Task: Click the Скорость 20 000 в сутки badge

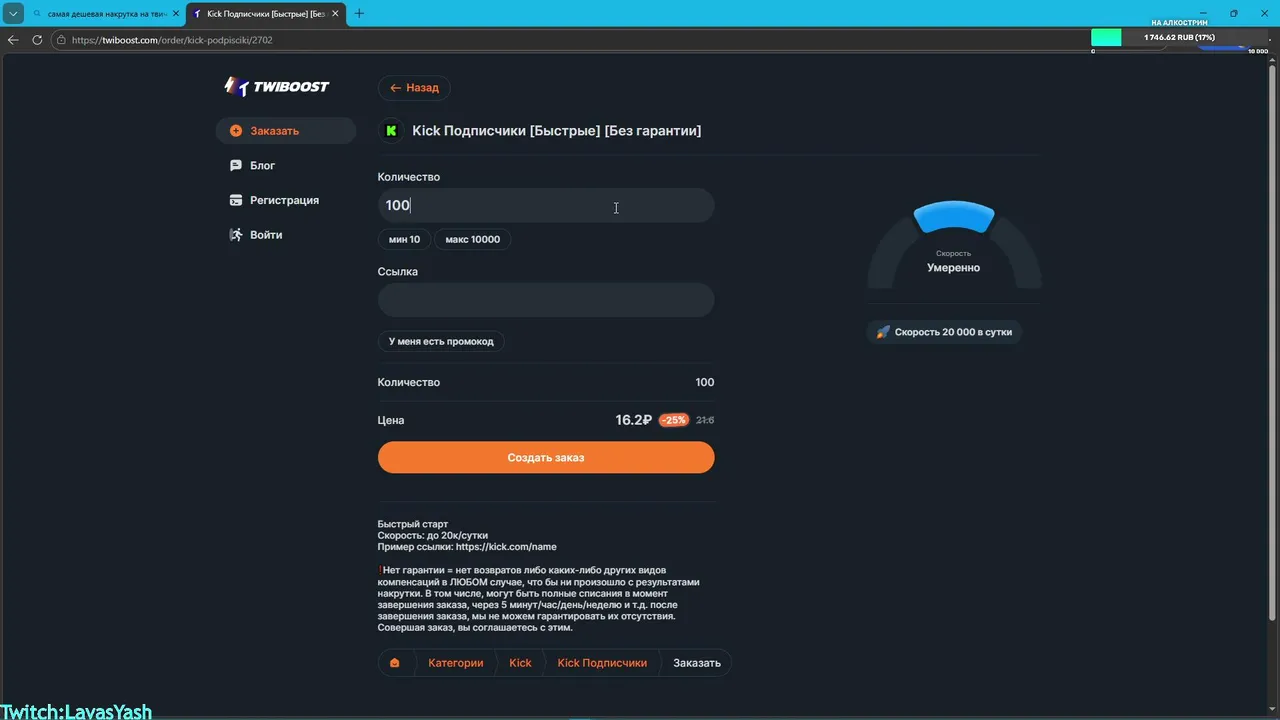Action: (x=945, y=332)
